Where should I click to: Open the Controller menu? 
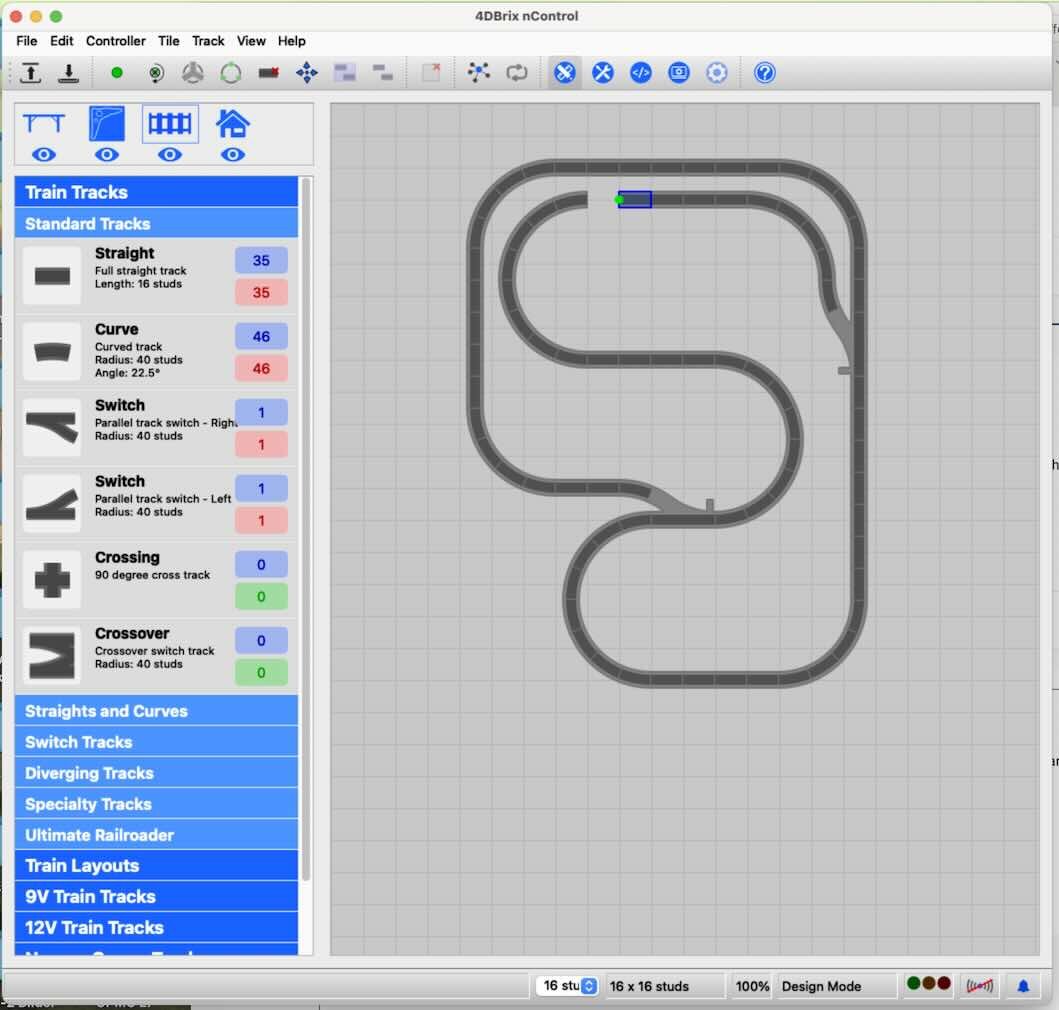click(x=116, y=41)
